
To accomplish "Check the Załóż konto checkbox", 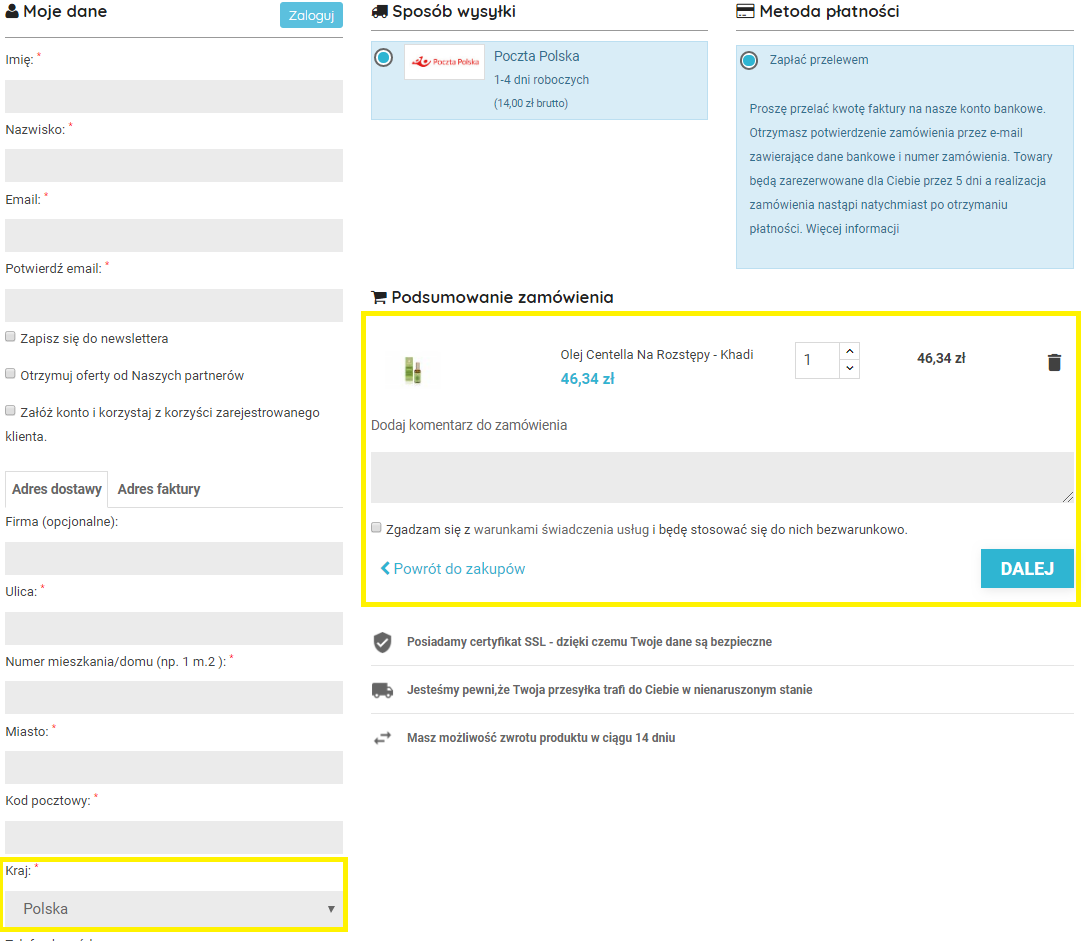I will coord(10,411).
